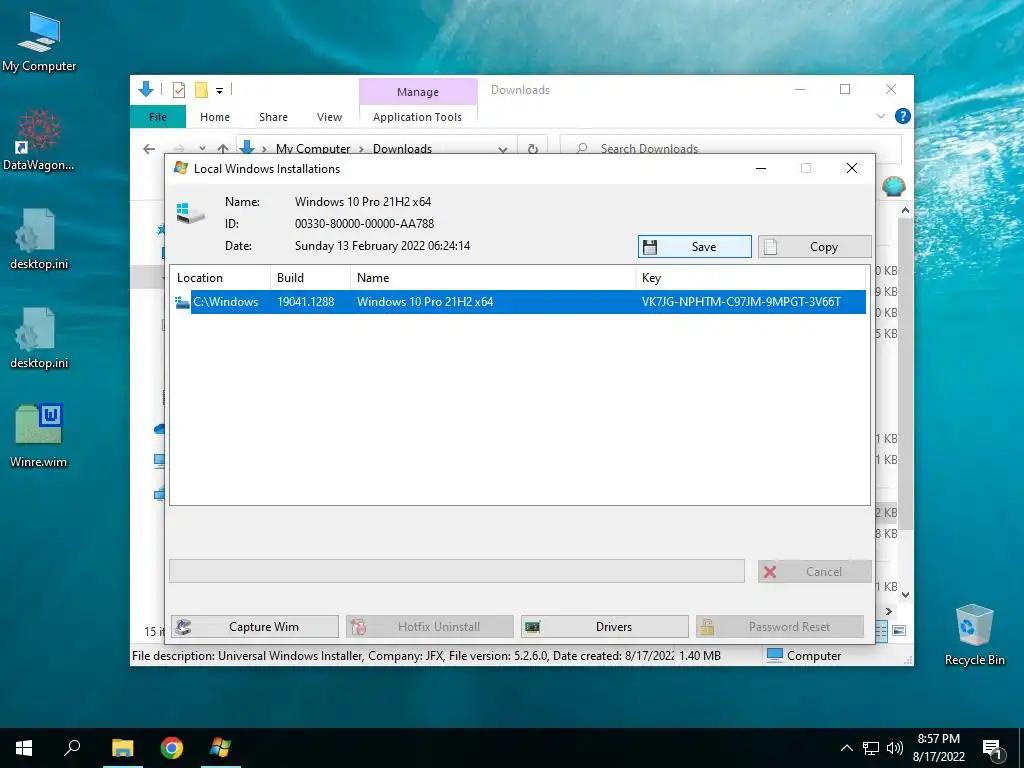Screen dimensions: 1024x768
Task: Minimize the Local Windows Installations dialog
Action: (761, 168)
